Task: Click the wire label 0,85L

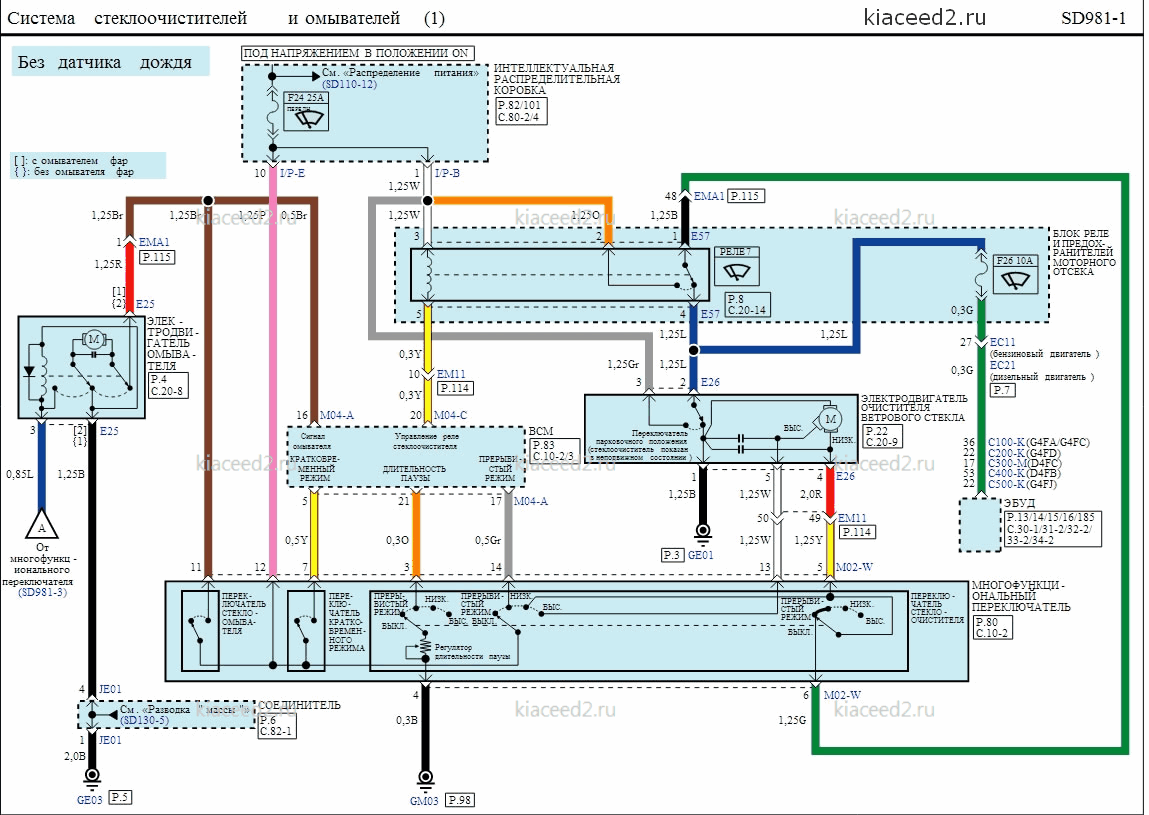Action: click(x=21, y=475)
